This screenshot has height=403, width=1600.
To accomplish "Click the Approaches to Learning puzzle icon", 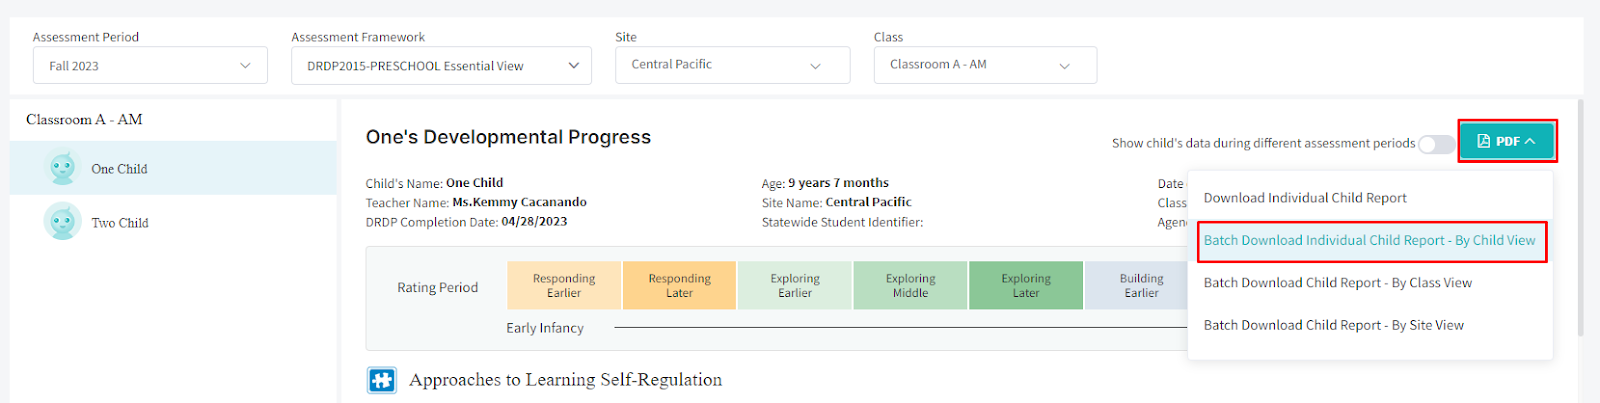I will 381,380.
